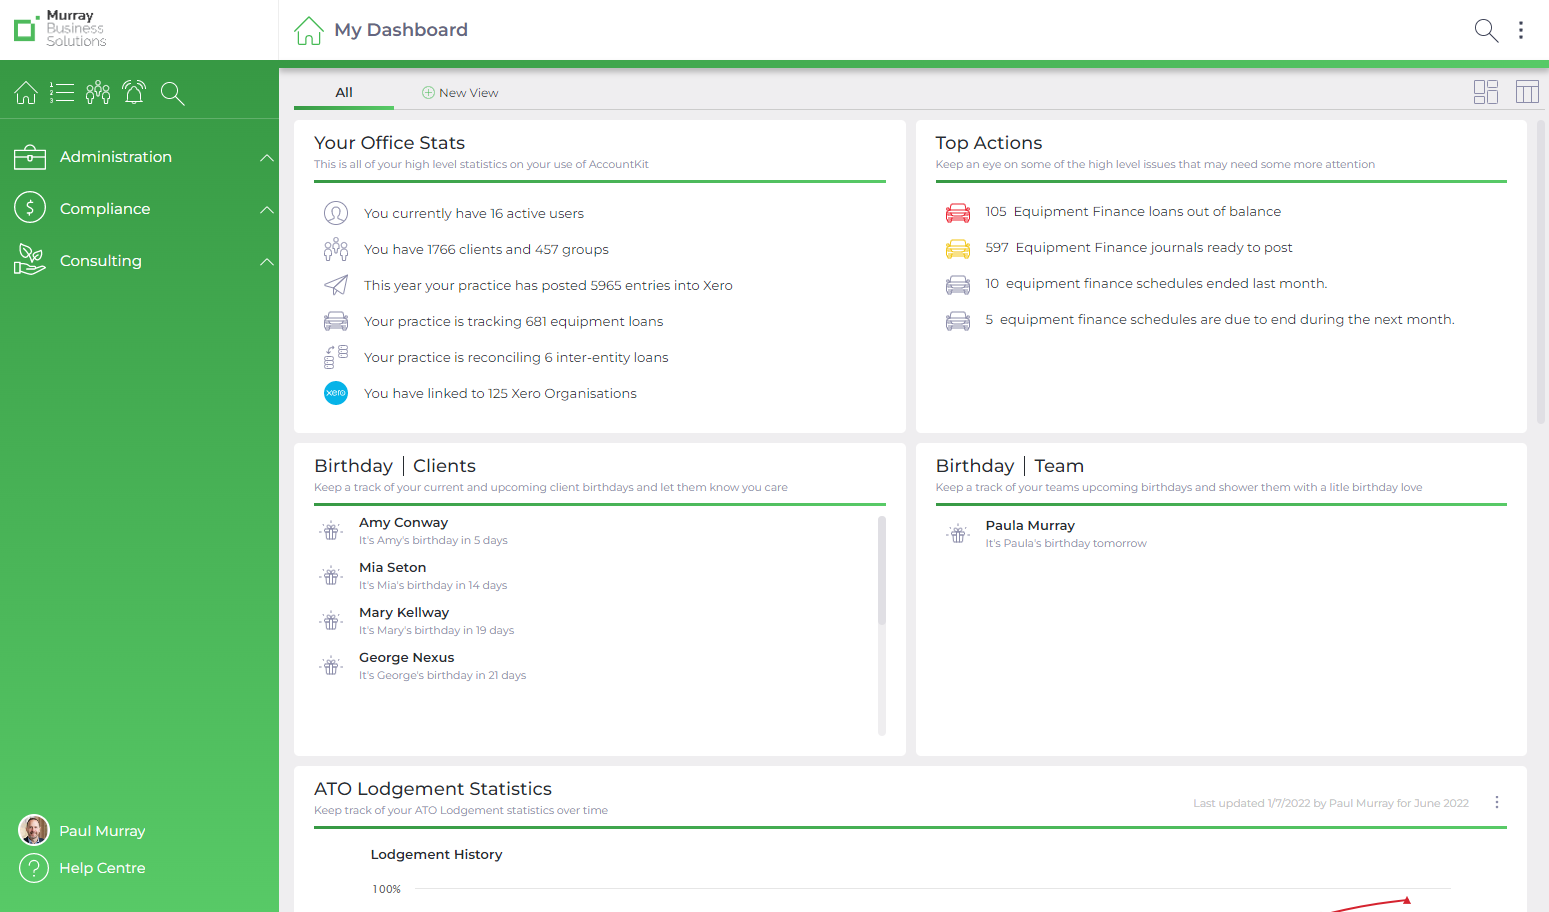This screenshot has width=1549, height=912.
Task: Click the My Dashboard page title
Action: tap(401, 30)
